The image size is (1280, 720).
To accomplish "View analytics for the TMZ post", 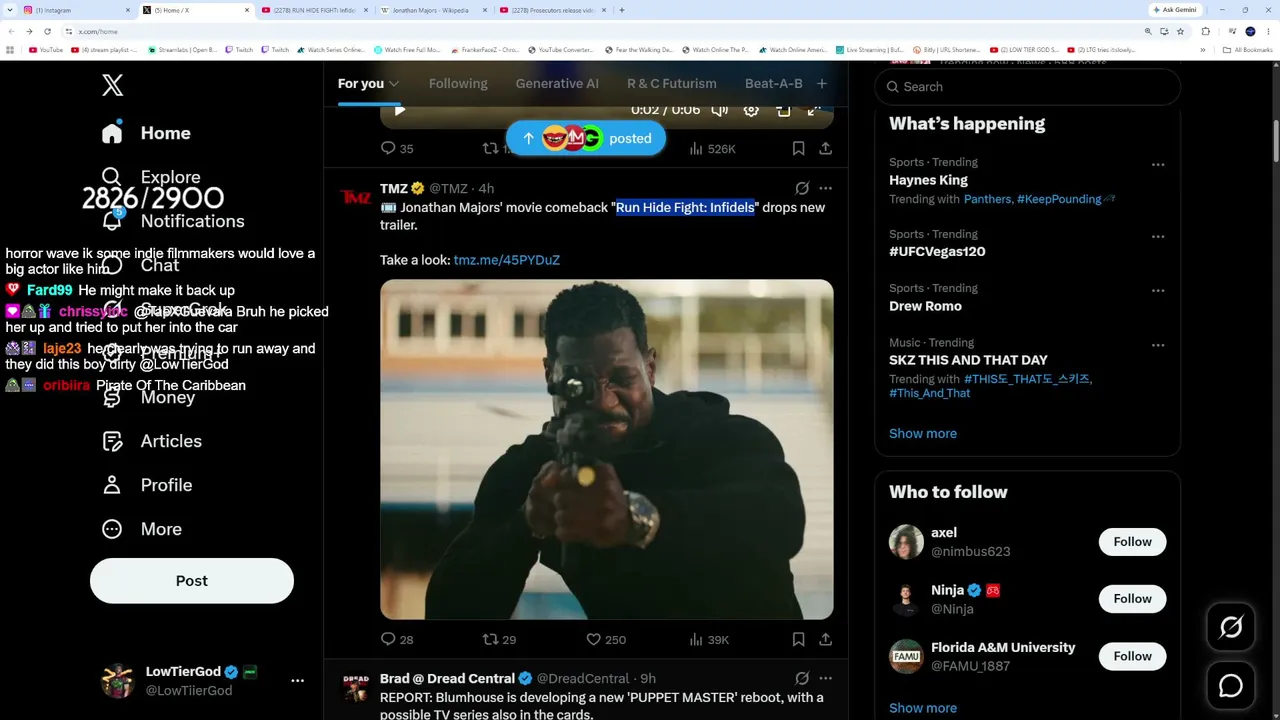I will point(709,640).
